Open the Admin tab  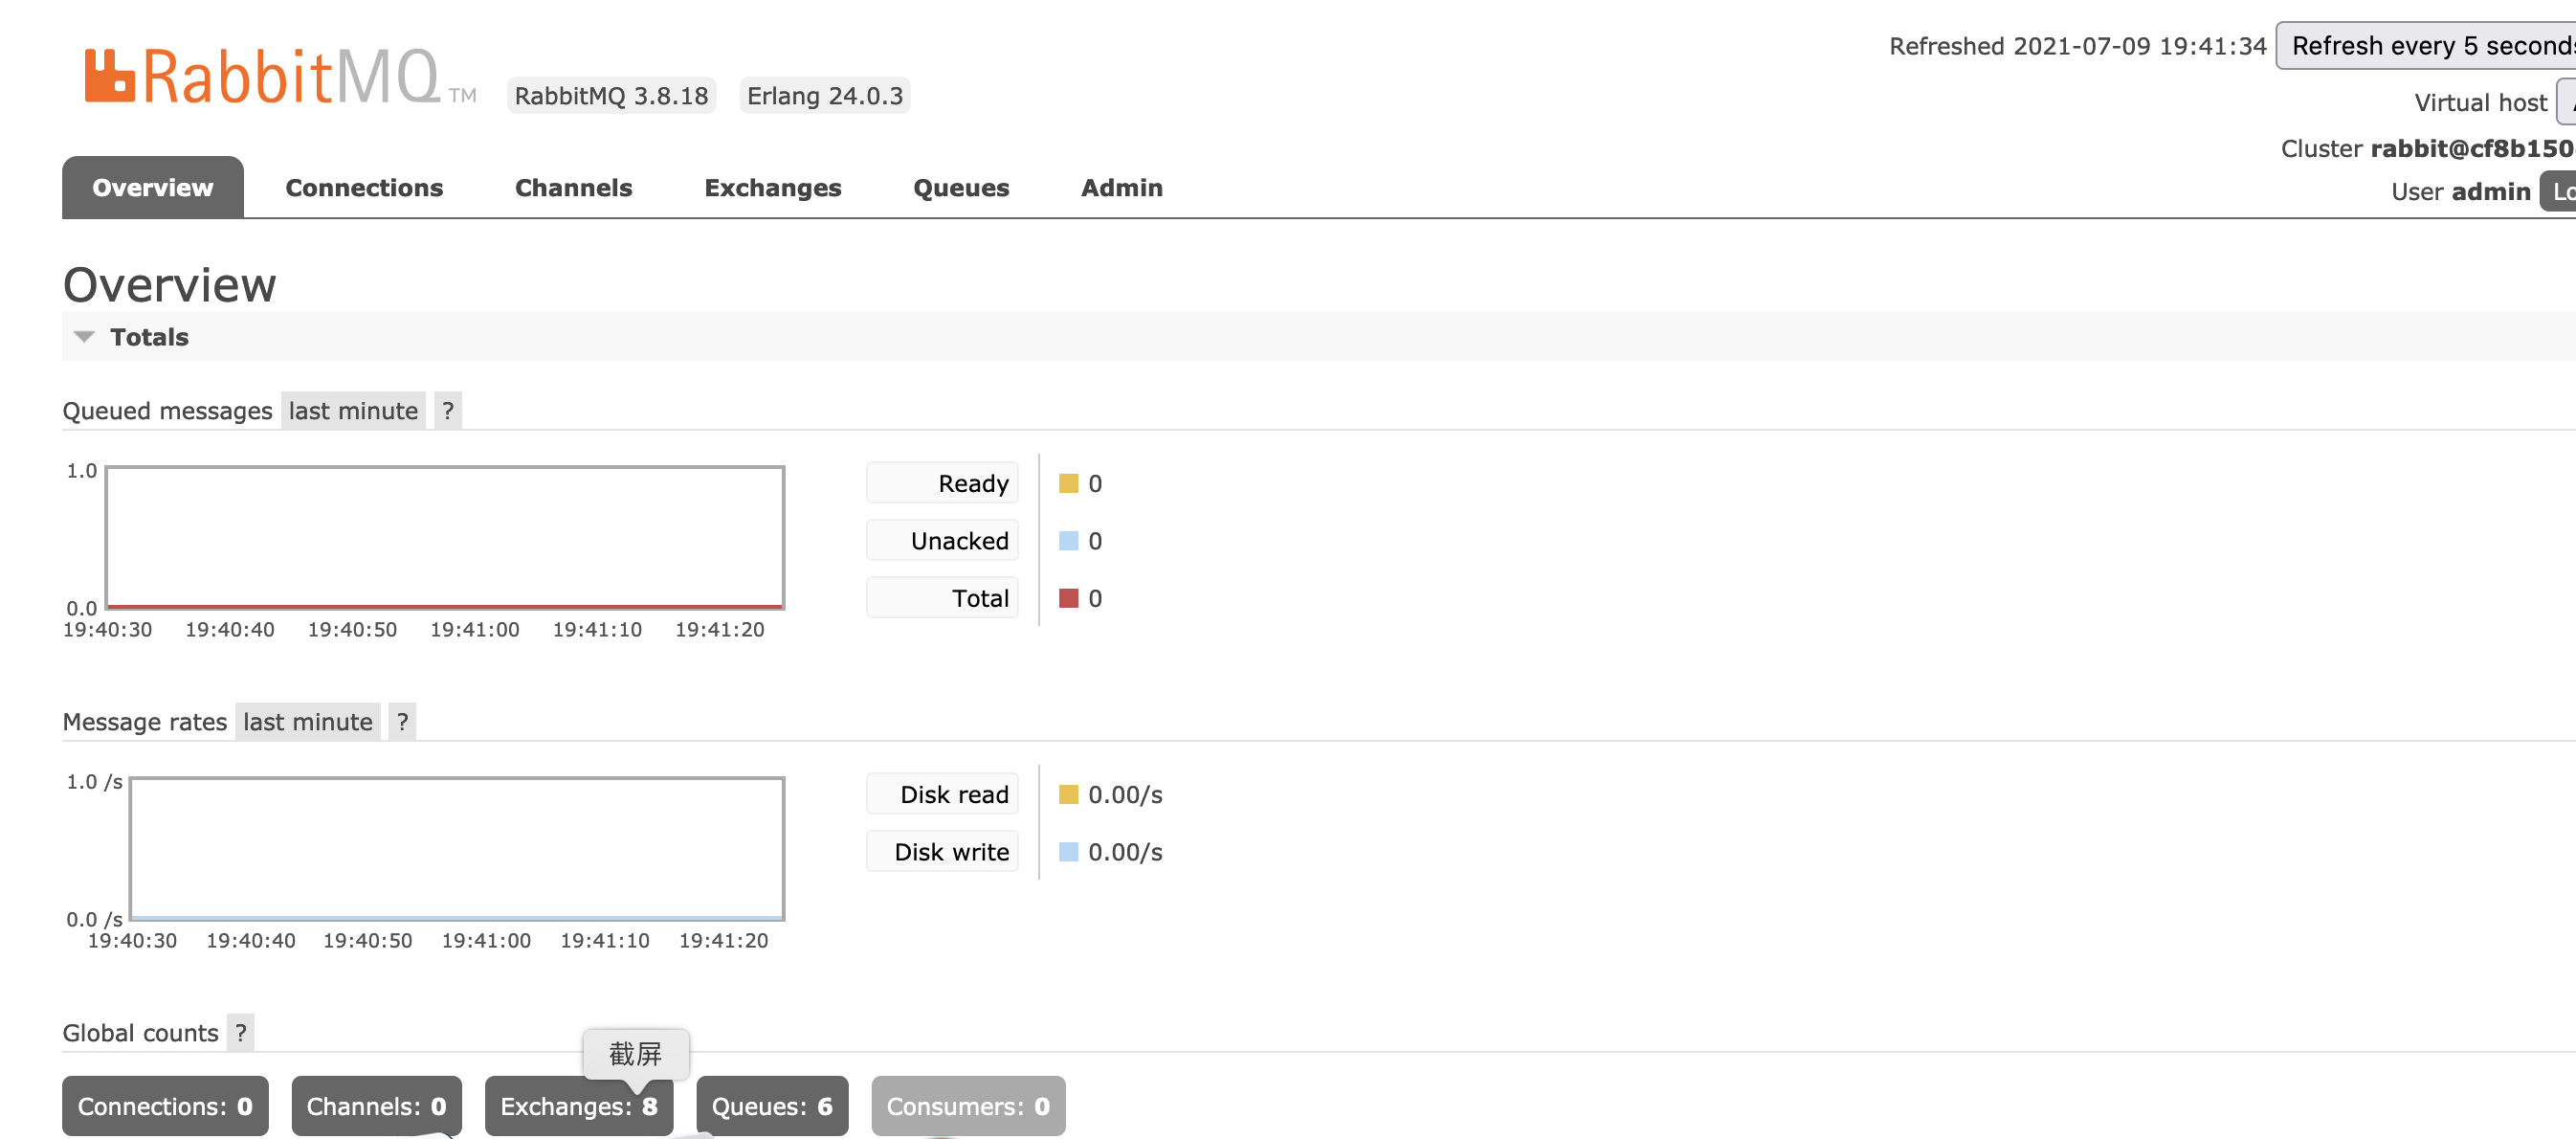point(1121,188)
